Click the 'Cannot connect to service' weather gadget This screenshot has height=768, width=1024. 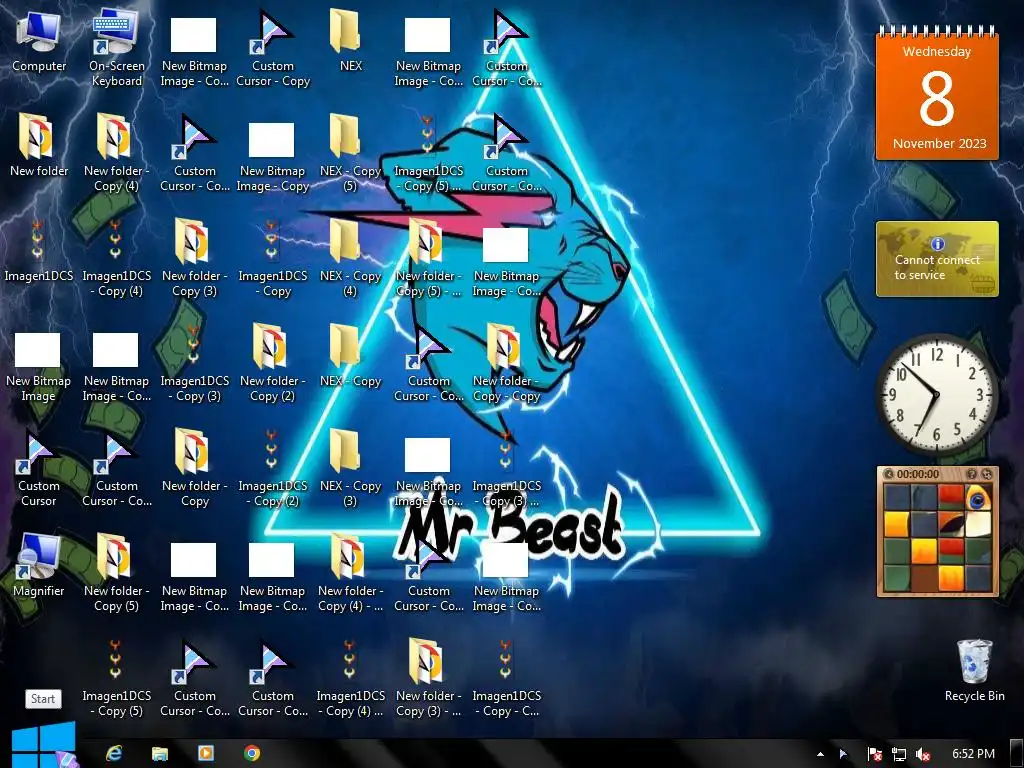(x=937, y=259)
